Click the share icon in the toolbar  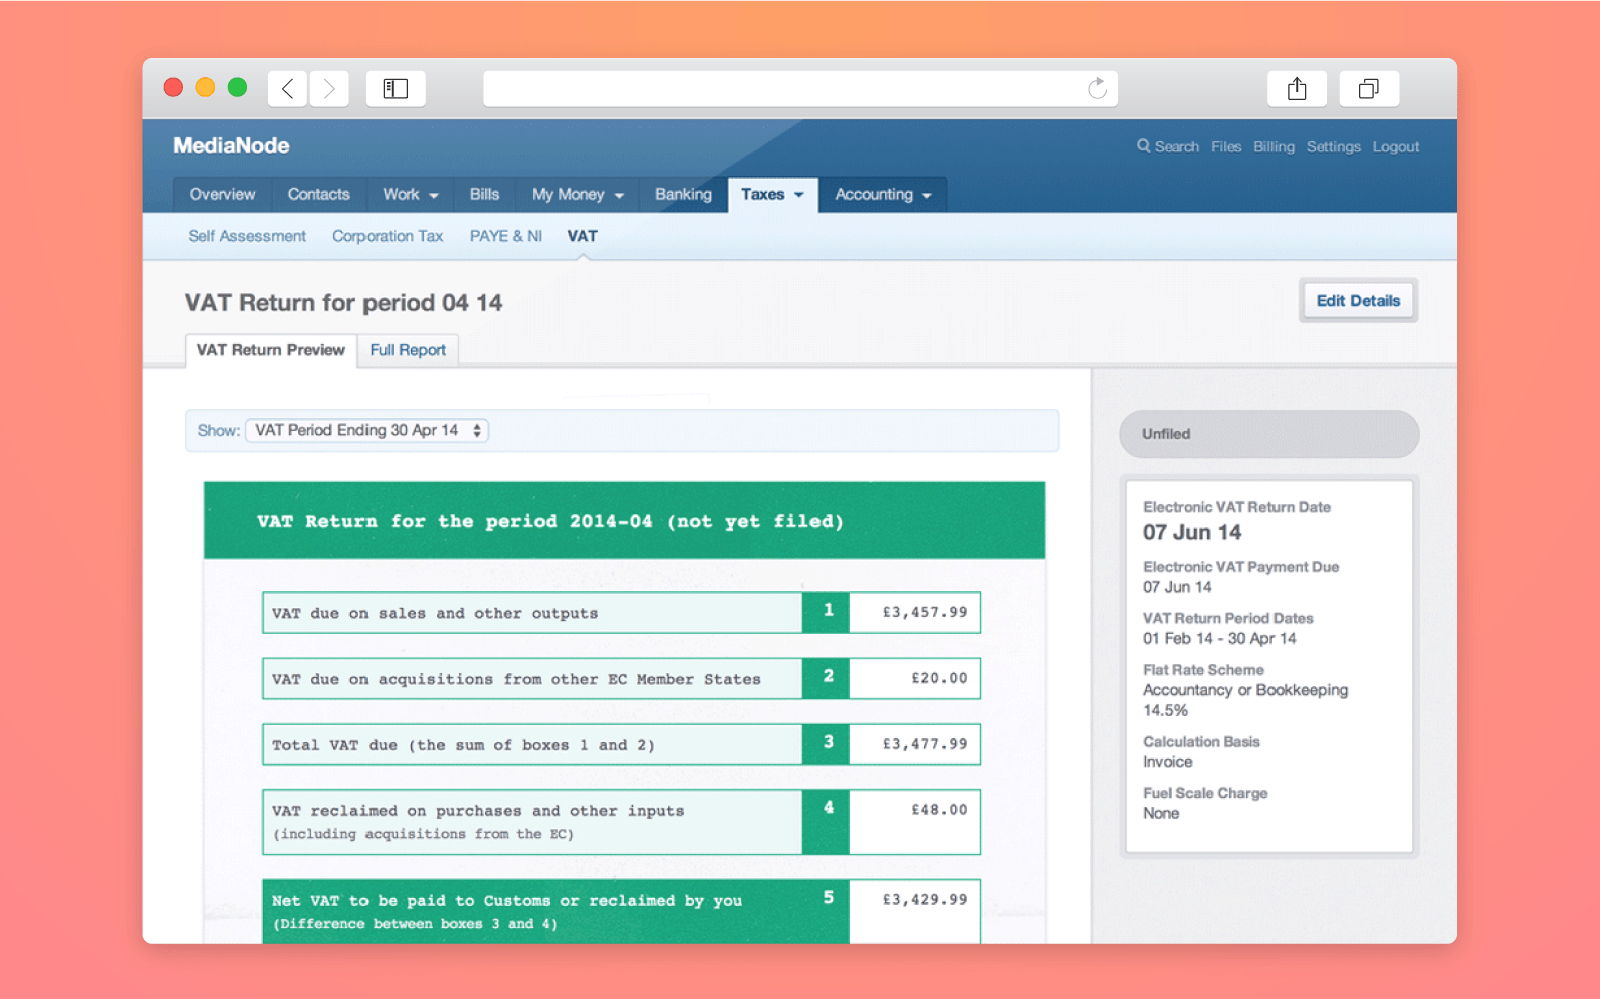pyautogui.click(x=1297, y=88)
